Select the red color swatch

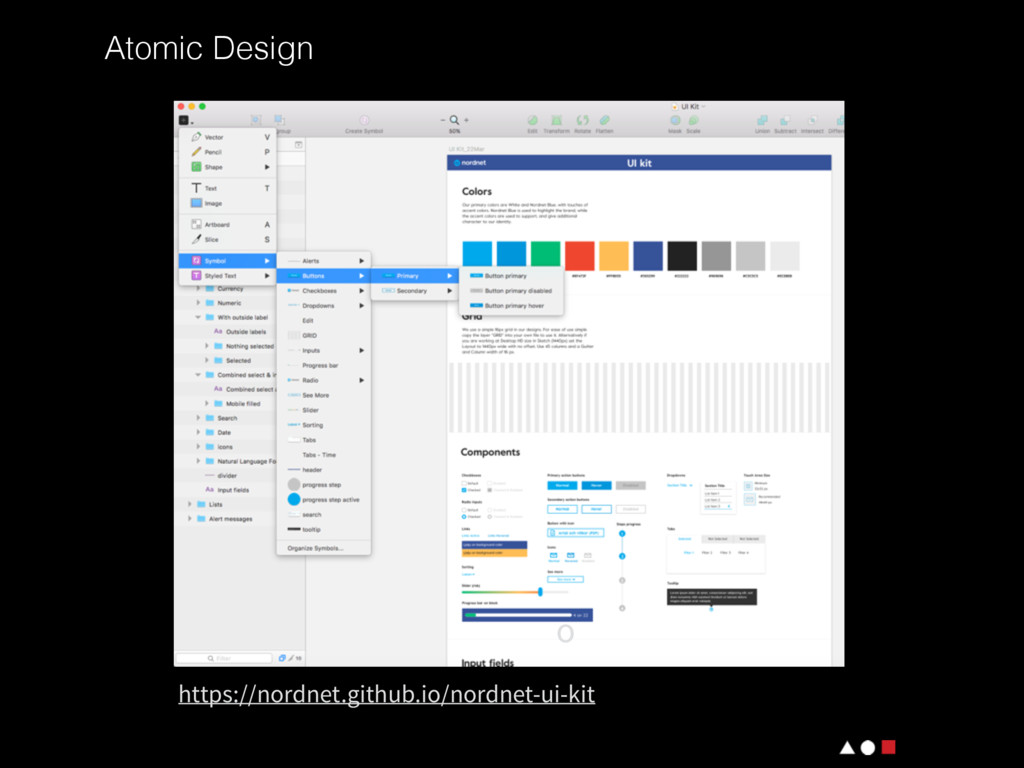pyautogui.click(x=579, y=255)
